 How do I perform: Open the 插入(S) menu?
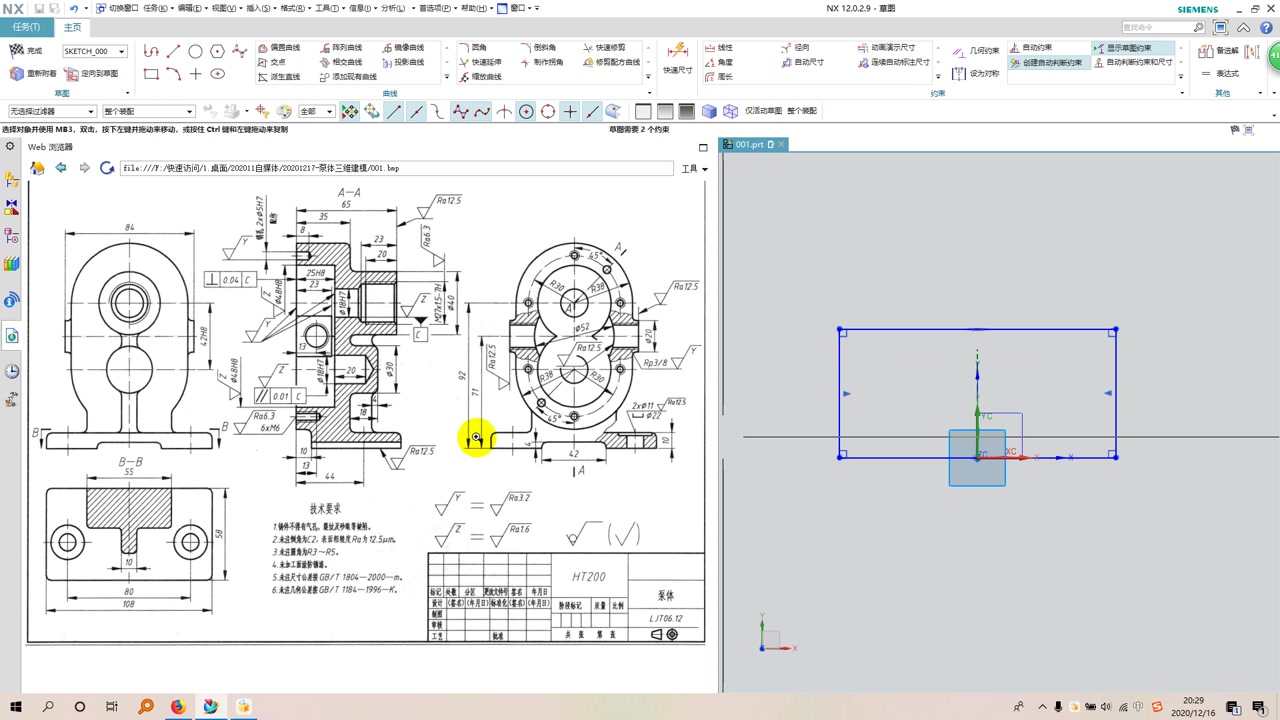click(258, 8)
